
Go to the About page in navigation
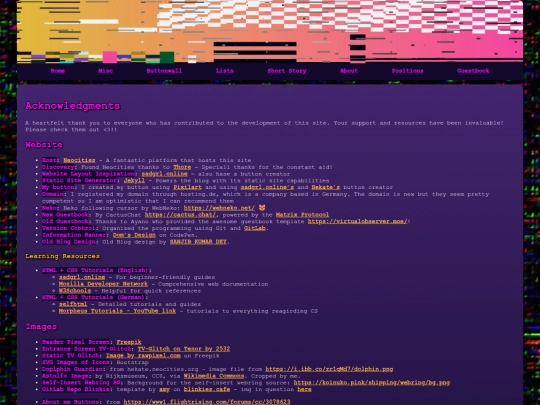tap(349, 71)
